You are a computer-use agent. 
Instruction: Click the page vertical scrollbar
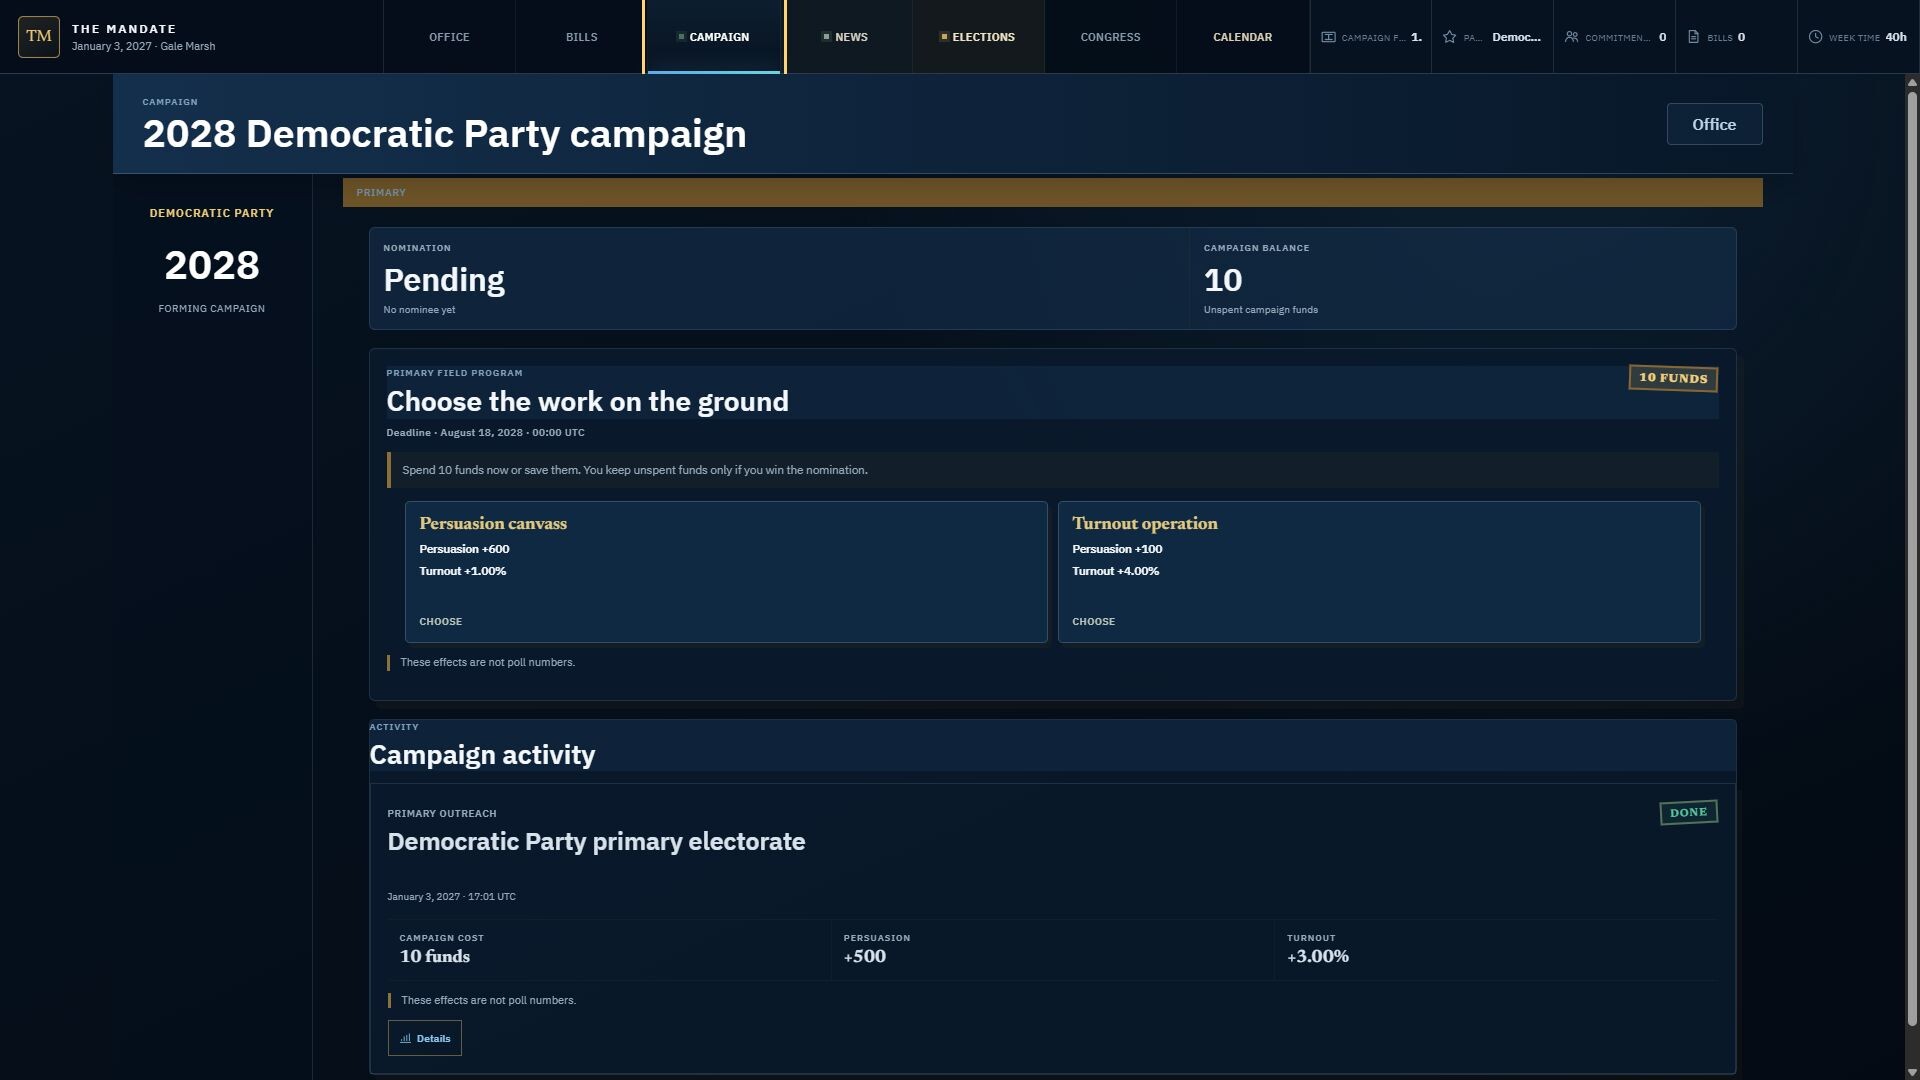click(x=1912, y=558)
